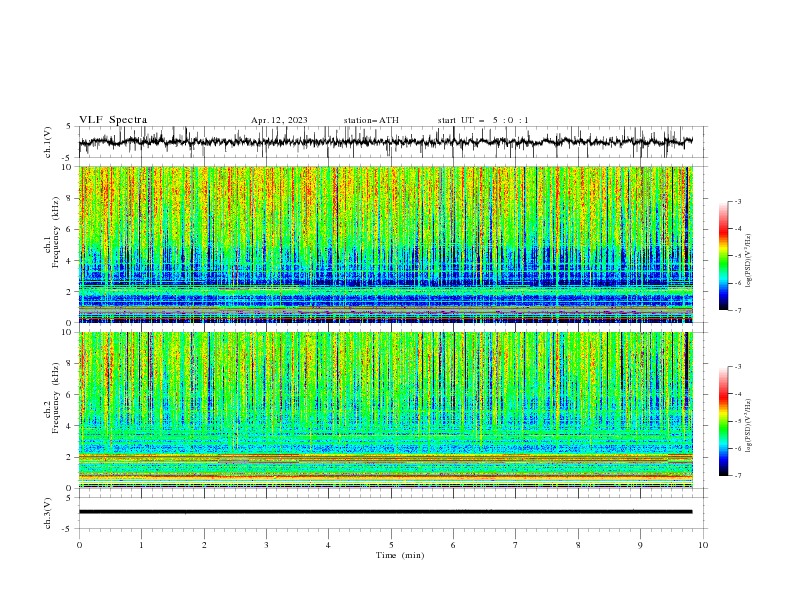
Task: Click the "ch.1 Frequency (kHz)" axis label
Action: tap(52, 231)
